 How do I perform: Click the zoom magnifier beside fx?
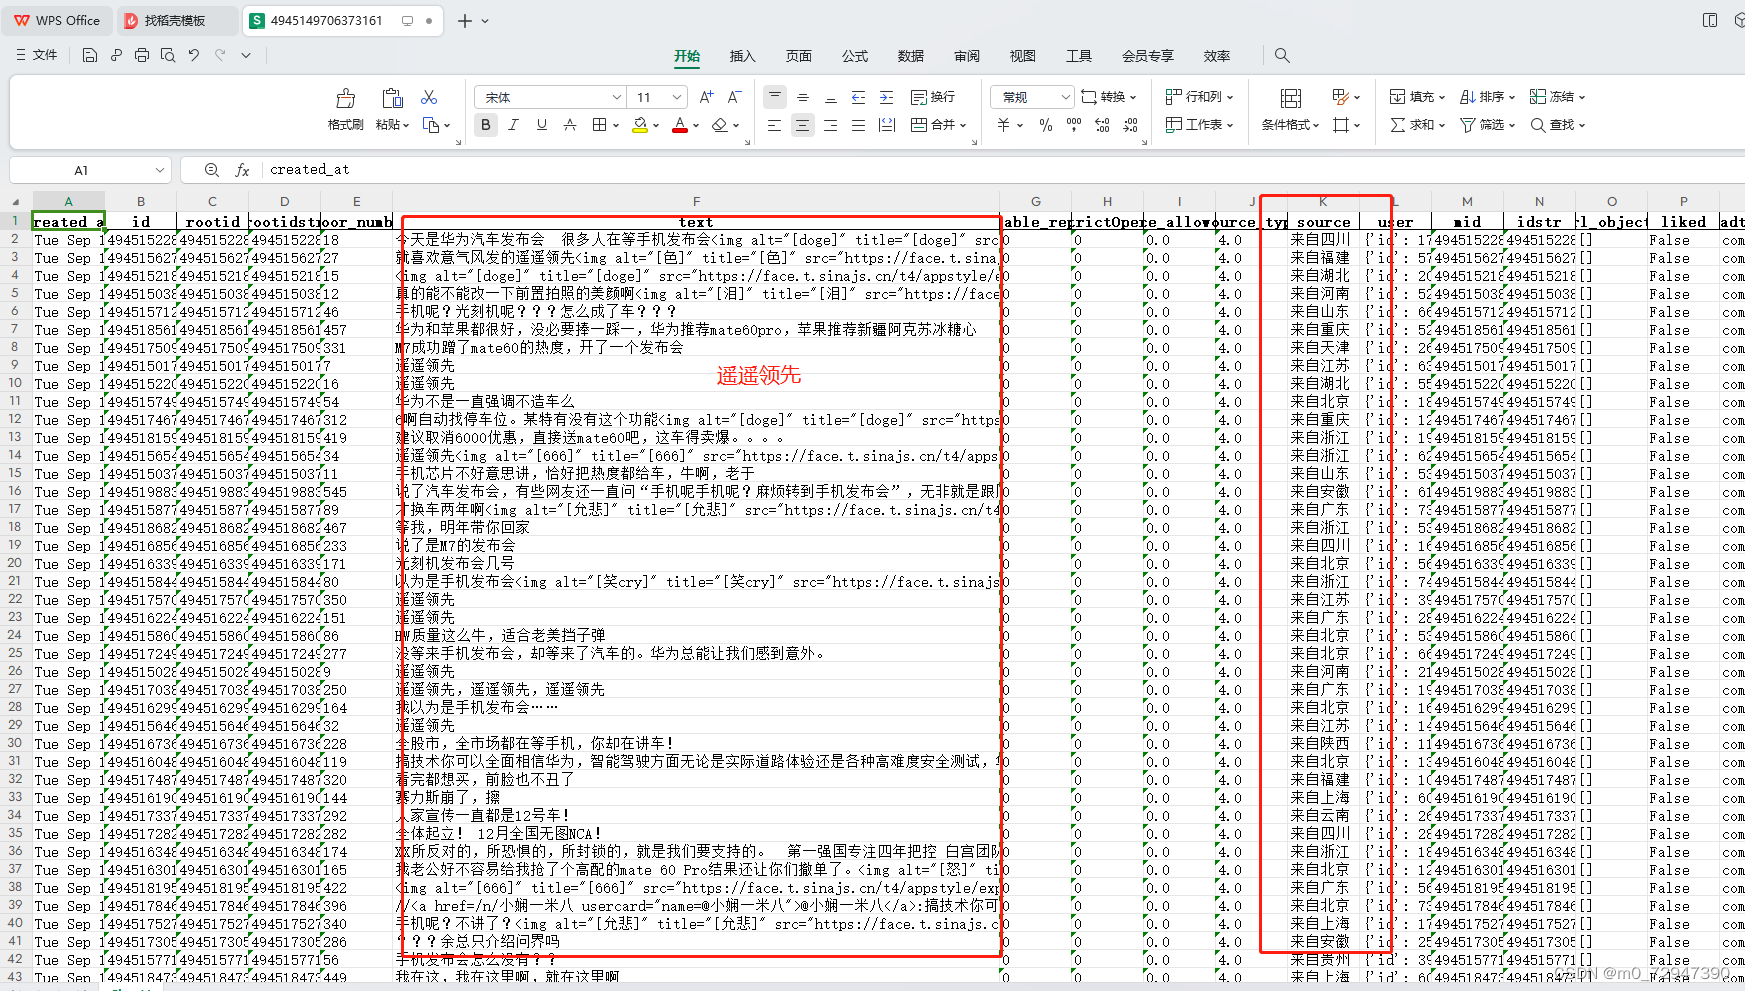point(211,170)
